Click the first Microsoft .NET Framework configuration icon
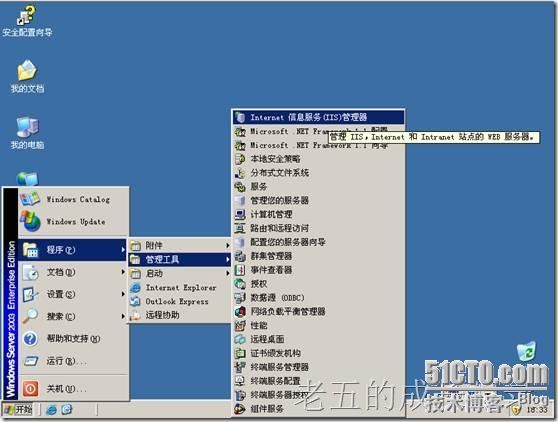The width and height of the screenshot is (558, 422). [240, 131]
